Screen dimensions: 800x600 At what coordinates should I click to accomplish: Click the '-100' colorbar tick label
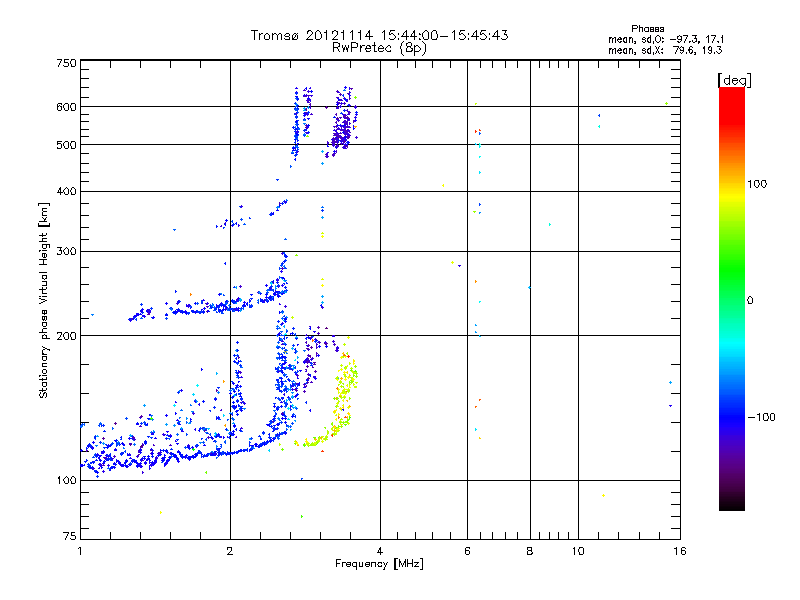point(761,417)
